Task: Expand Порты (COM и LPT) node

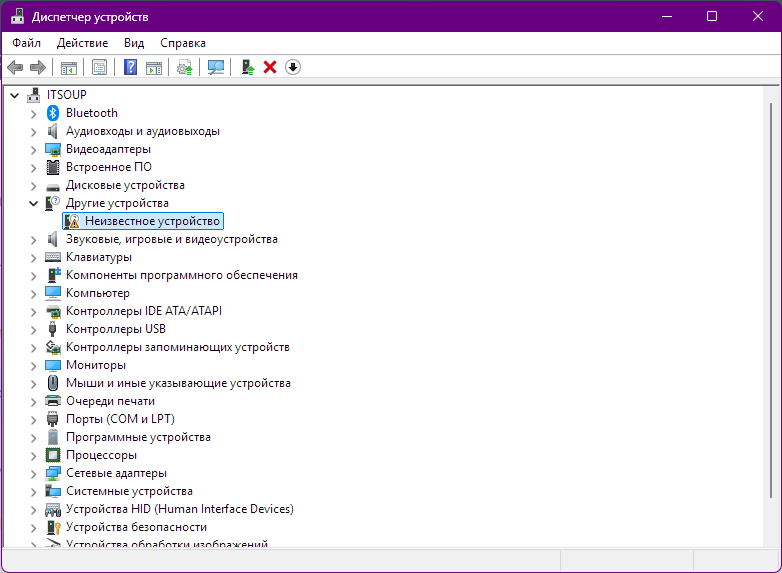Action: pyautogui.click(x=33, y=419)
